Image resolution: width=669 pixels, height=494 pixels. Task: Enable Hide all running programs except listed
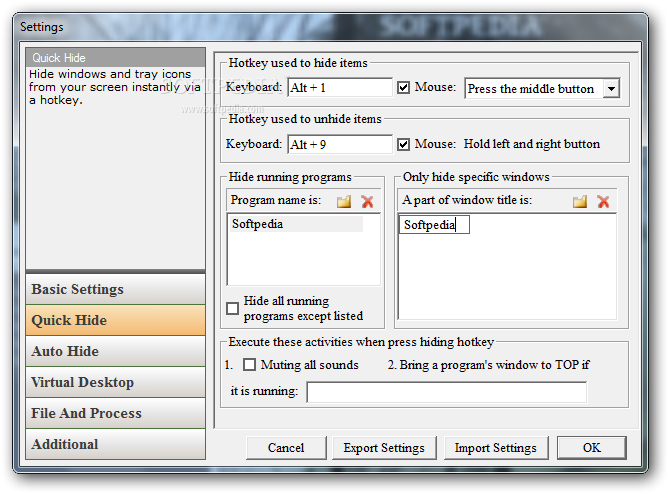(x=233, y=308)
